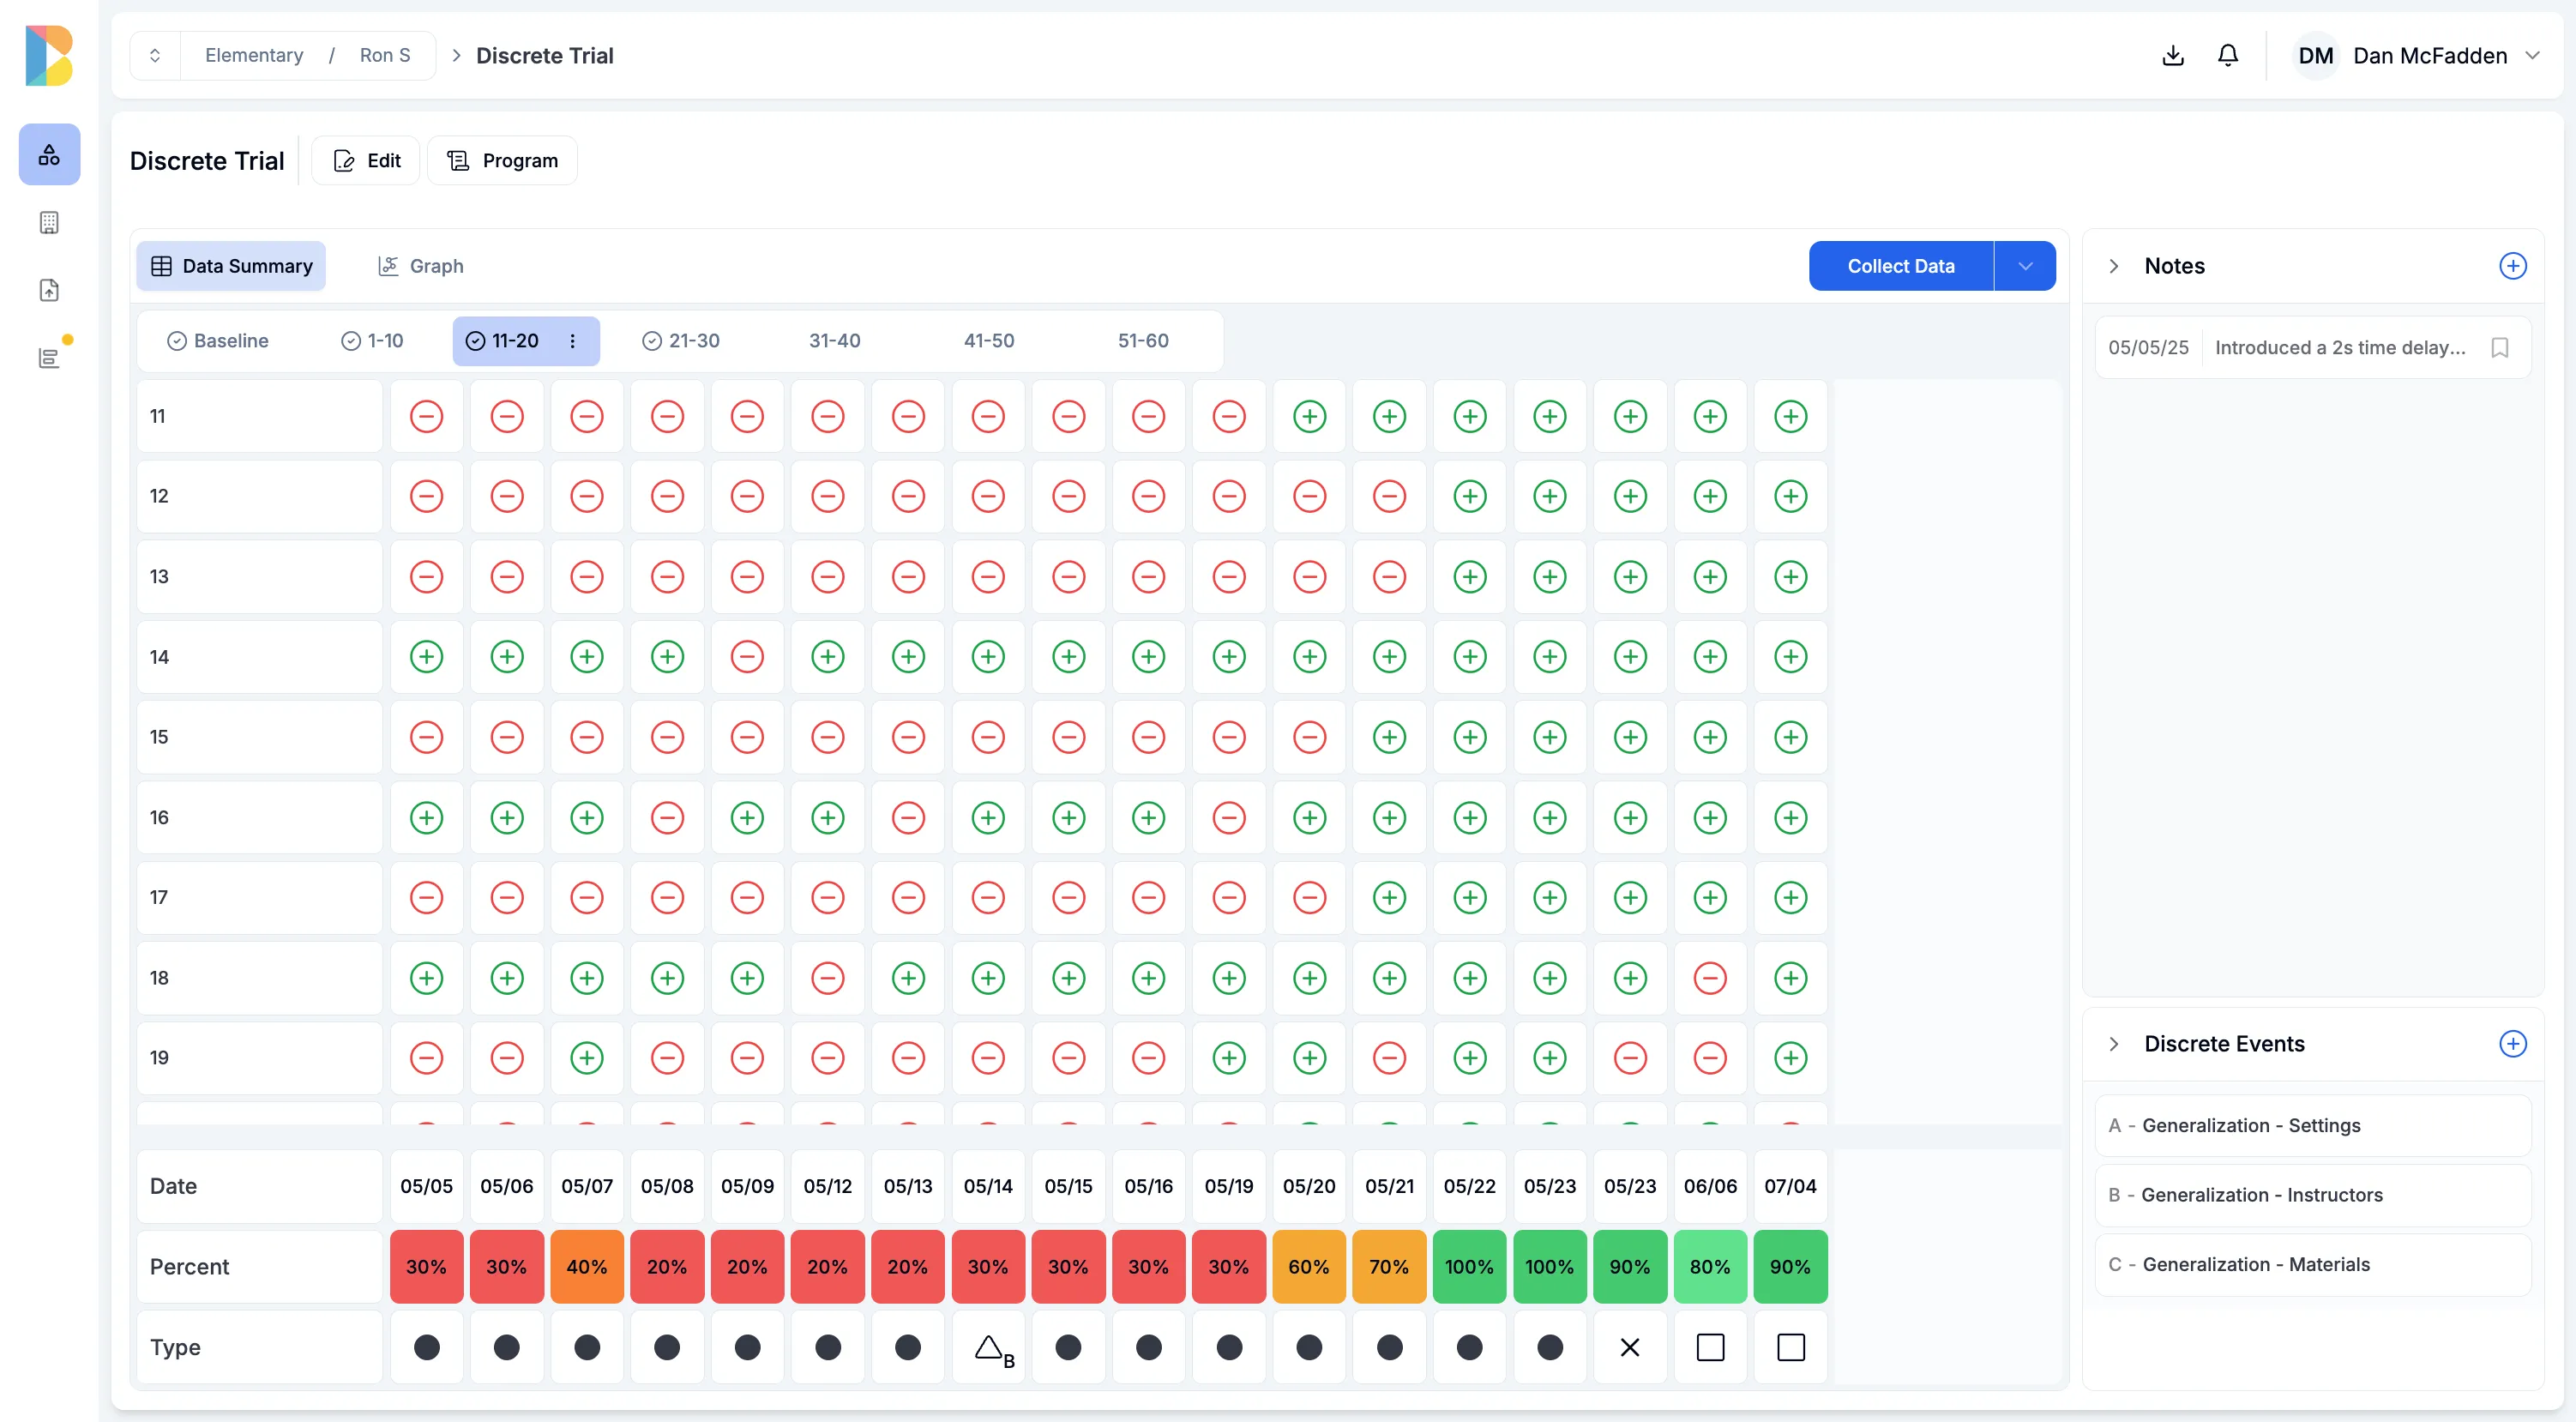Toggle trial 11 result for 07/04
This screenshot has height=1422, width=2576.
[1790, 417]
